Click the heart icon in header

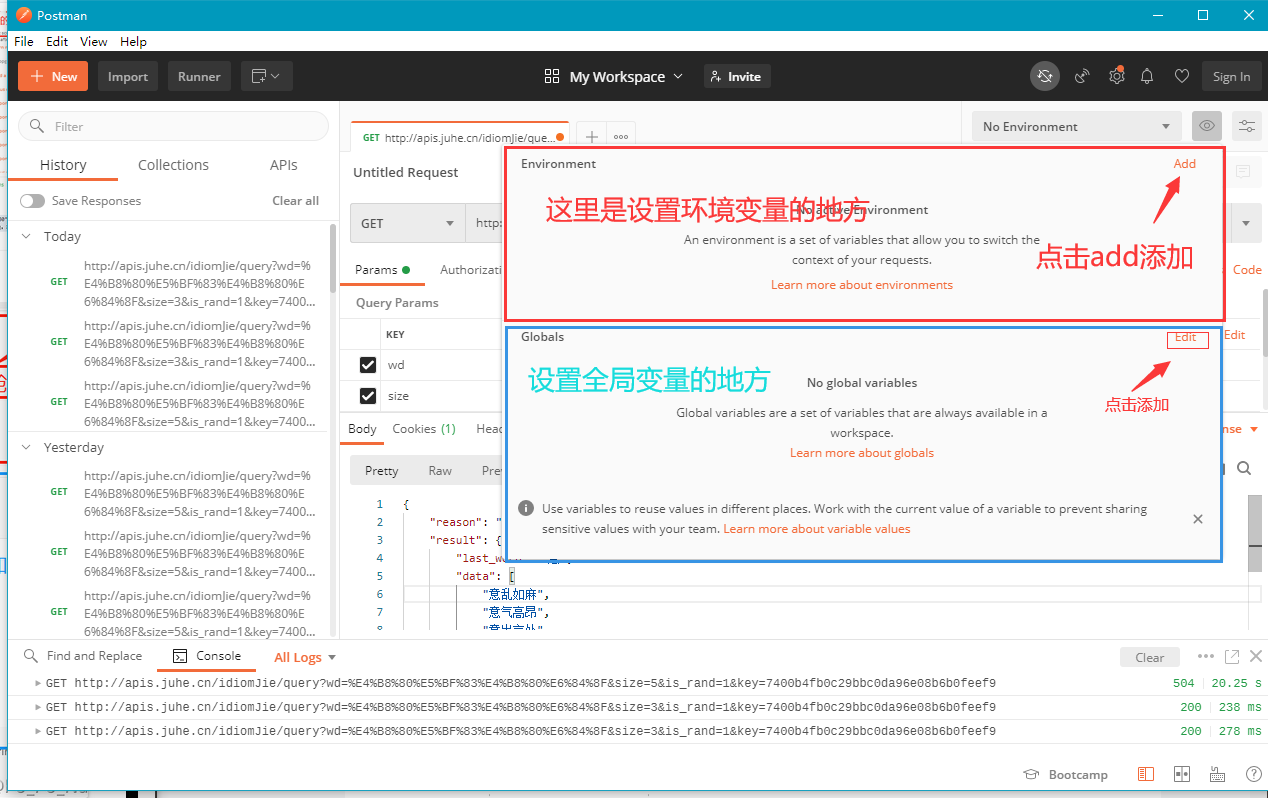[x=1181, y=76]
